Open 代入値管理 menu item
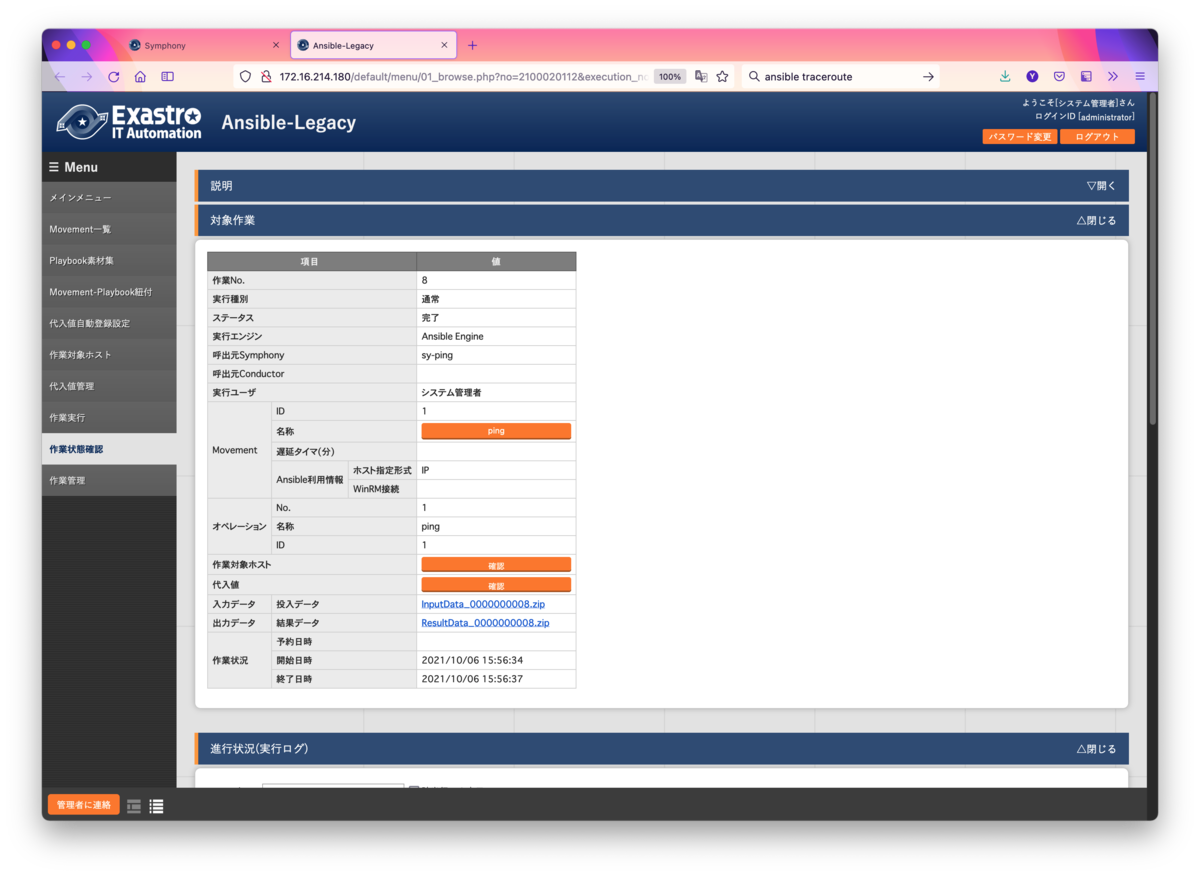The image size is (1200, 876). coord(109,386)
